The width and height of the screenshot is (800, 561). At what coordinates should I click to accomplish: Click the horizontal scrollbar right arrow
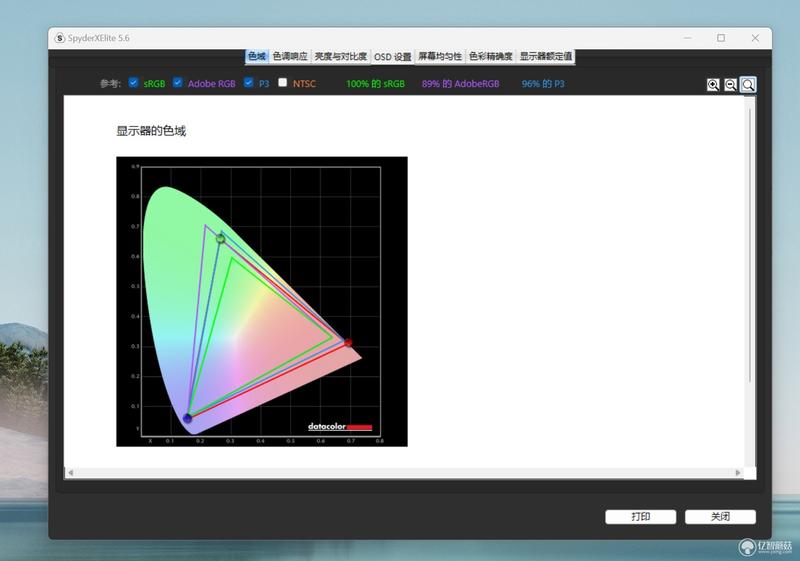[738, 473]
